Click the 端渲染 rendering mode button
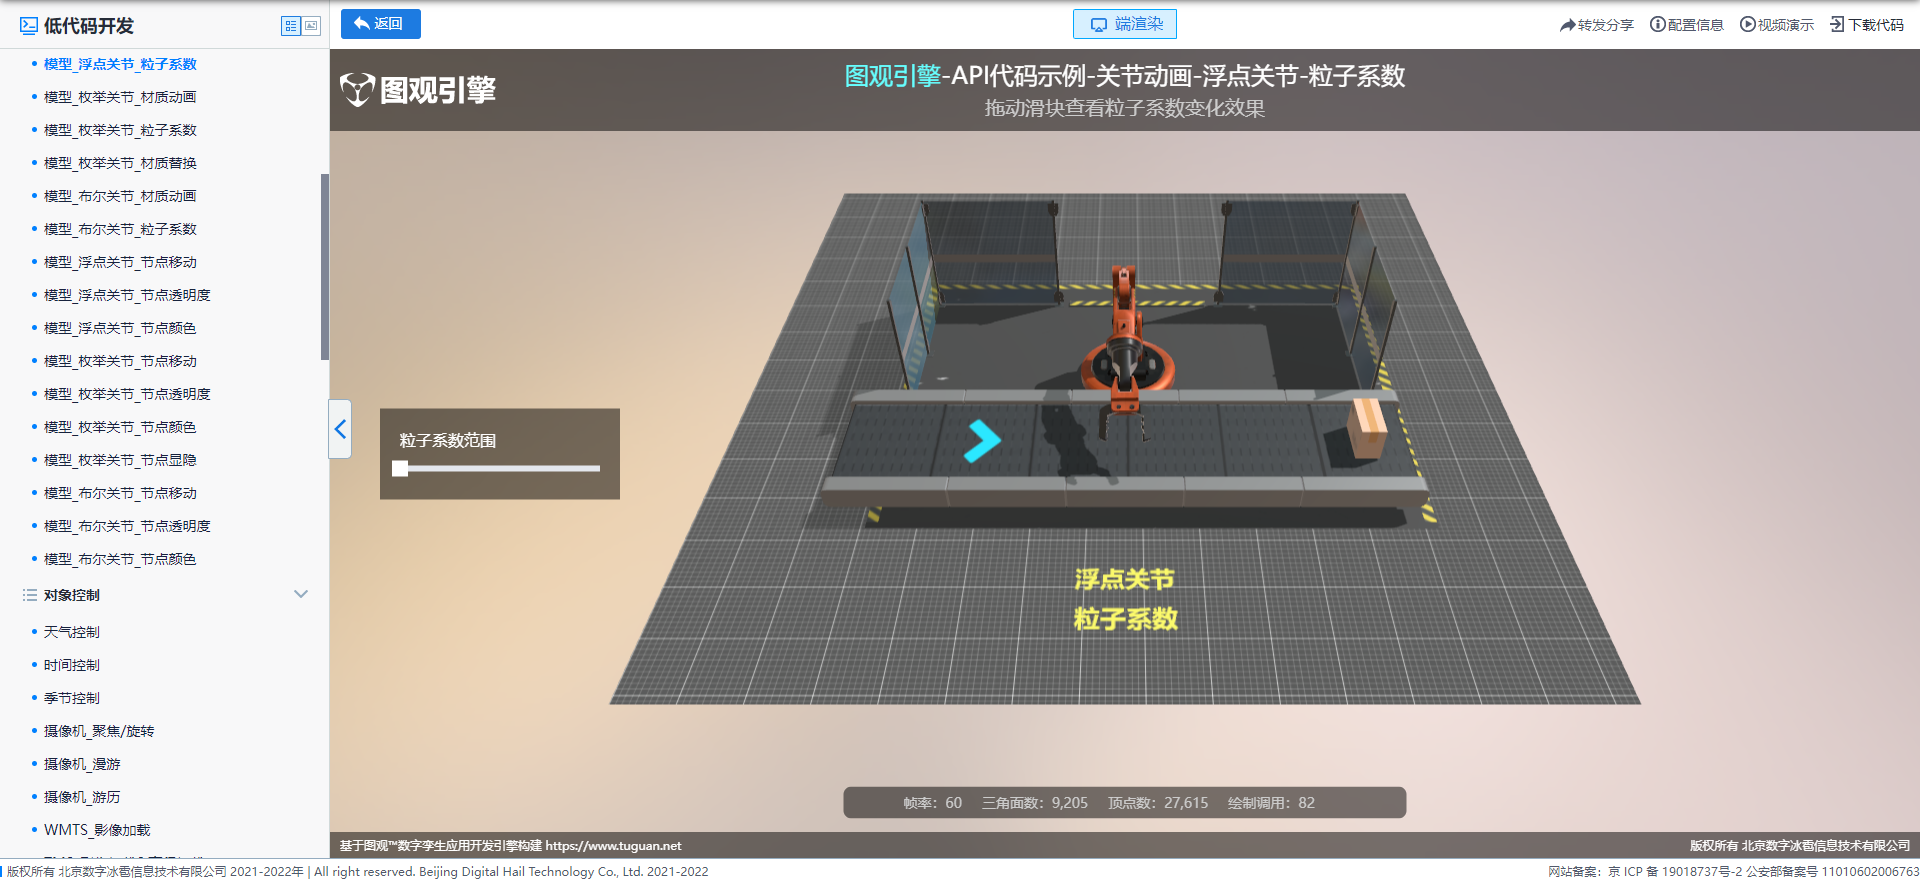 [1124, 24]
